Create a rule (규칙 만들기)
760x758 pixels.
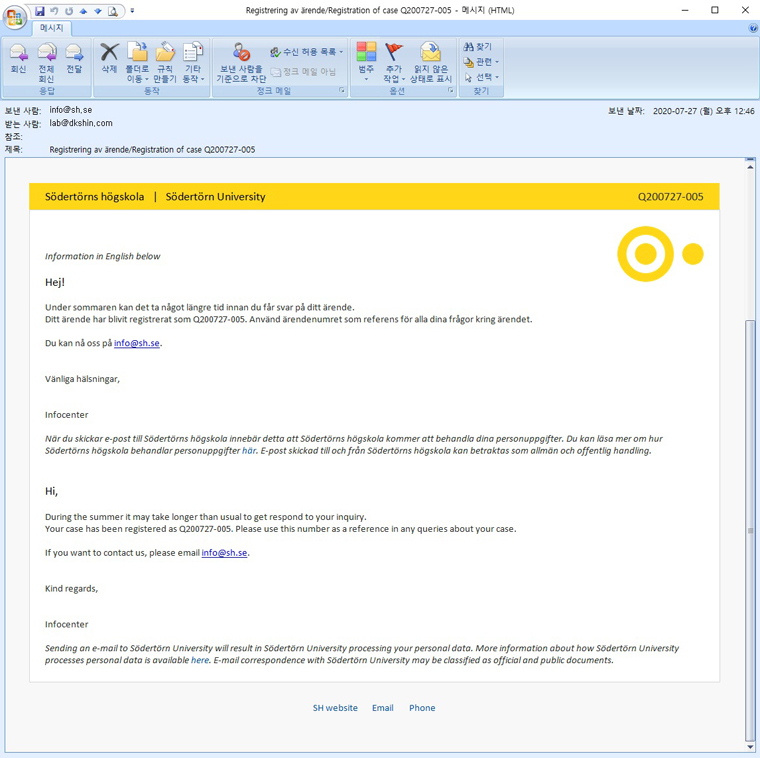click(165, 62)
